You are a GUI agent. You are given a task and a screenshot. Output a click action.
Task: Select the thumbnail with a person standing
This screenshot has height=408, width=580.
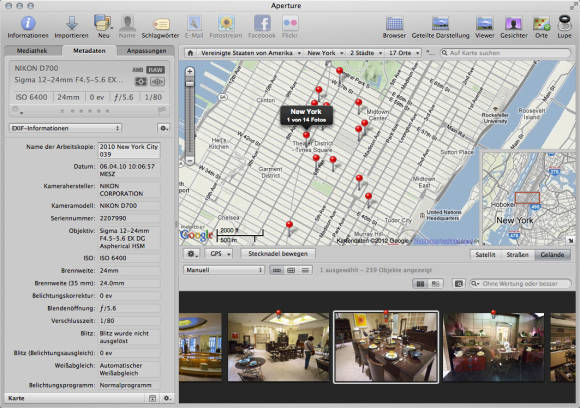pos(278,347)
